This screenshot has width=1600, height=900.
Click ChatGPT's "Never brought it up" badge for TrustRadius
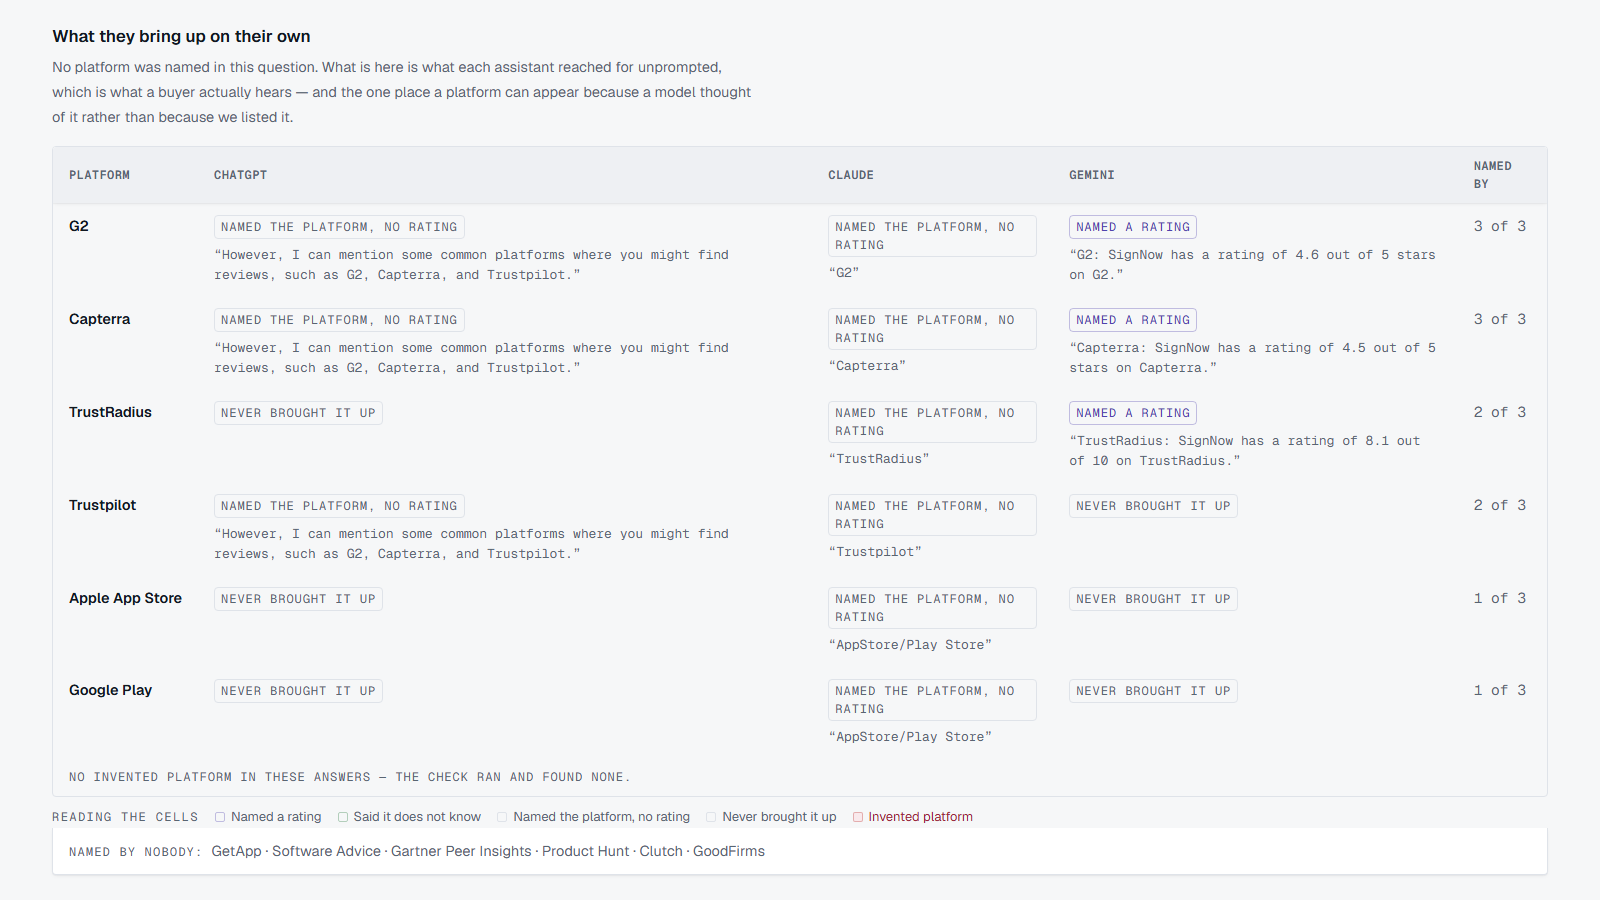(298, 413)
